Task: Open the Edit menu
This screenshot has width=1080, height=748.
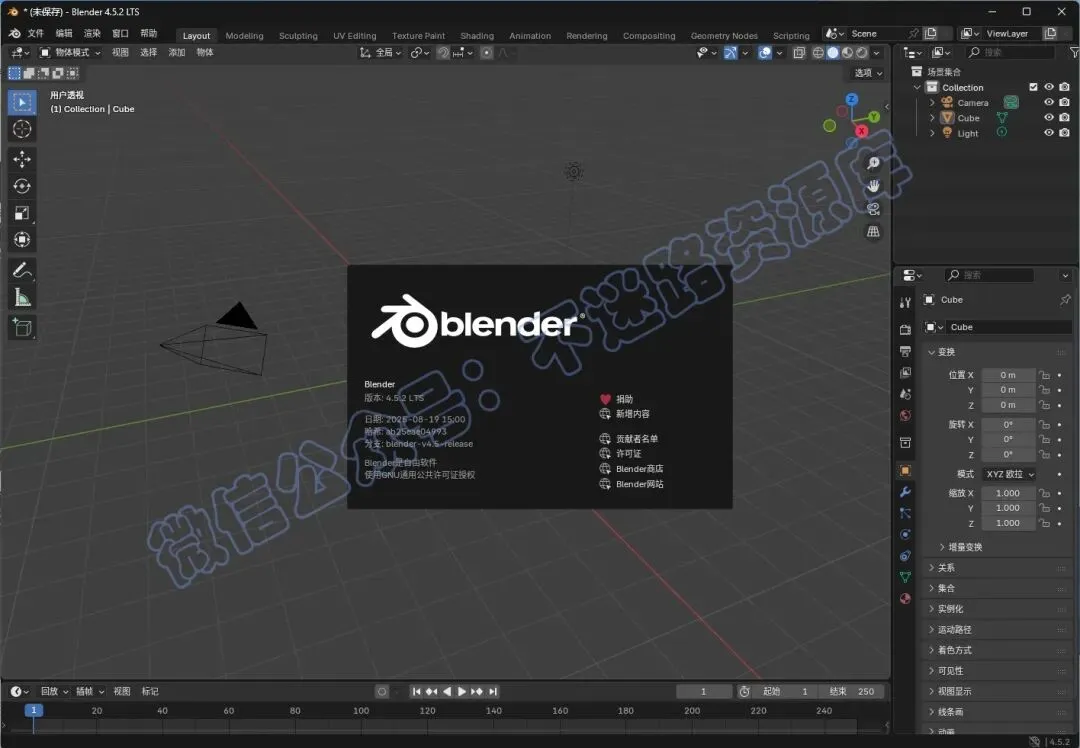Action: click(x=63, y=33)
